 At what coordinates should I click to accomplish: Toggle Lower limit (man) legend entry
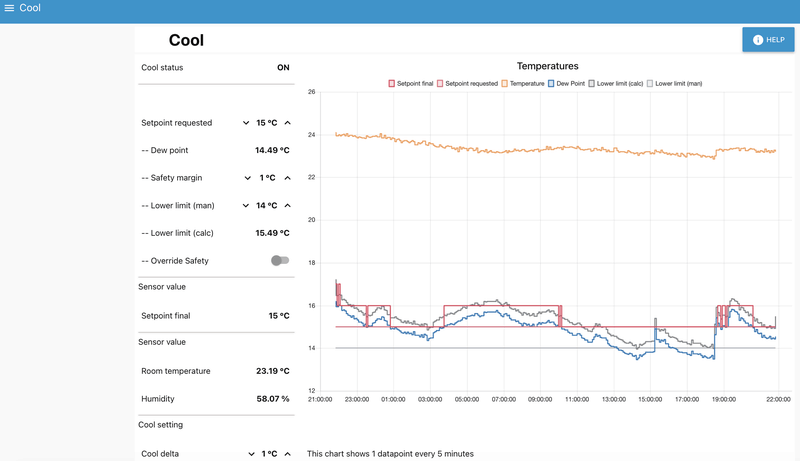click(674, 84)
